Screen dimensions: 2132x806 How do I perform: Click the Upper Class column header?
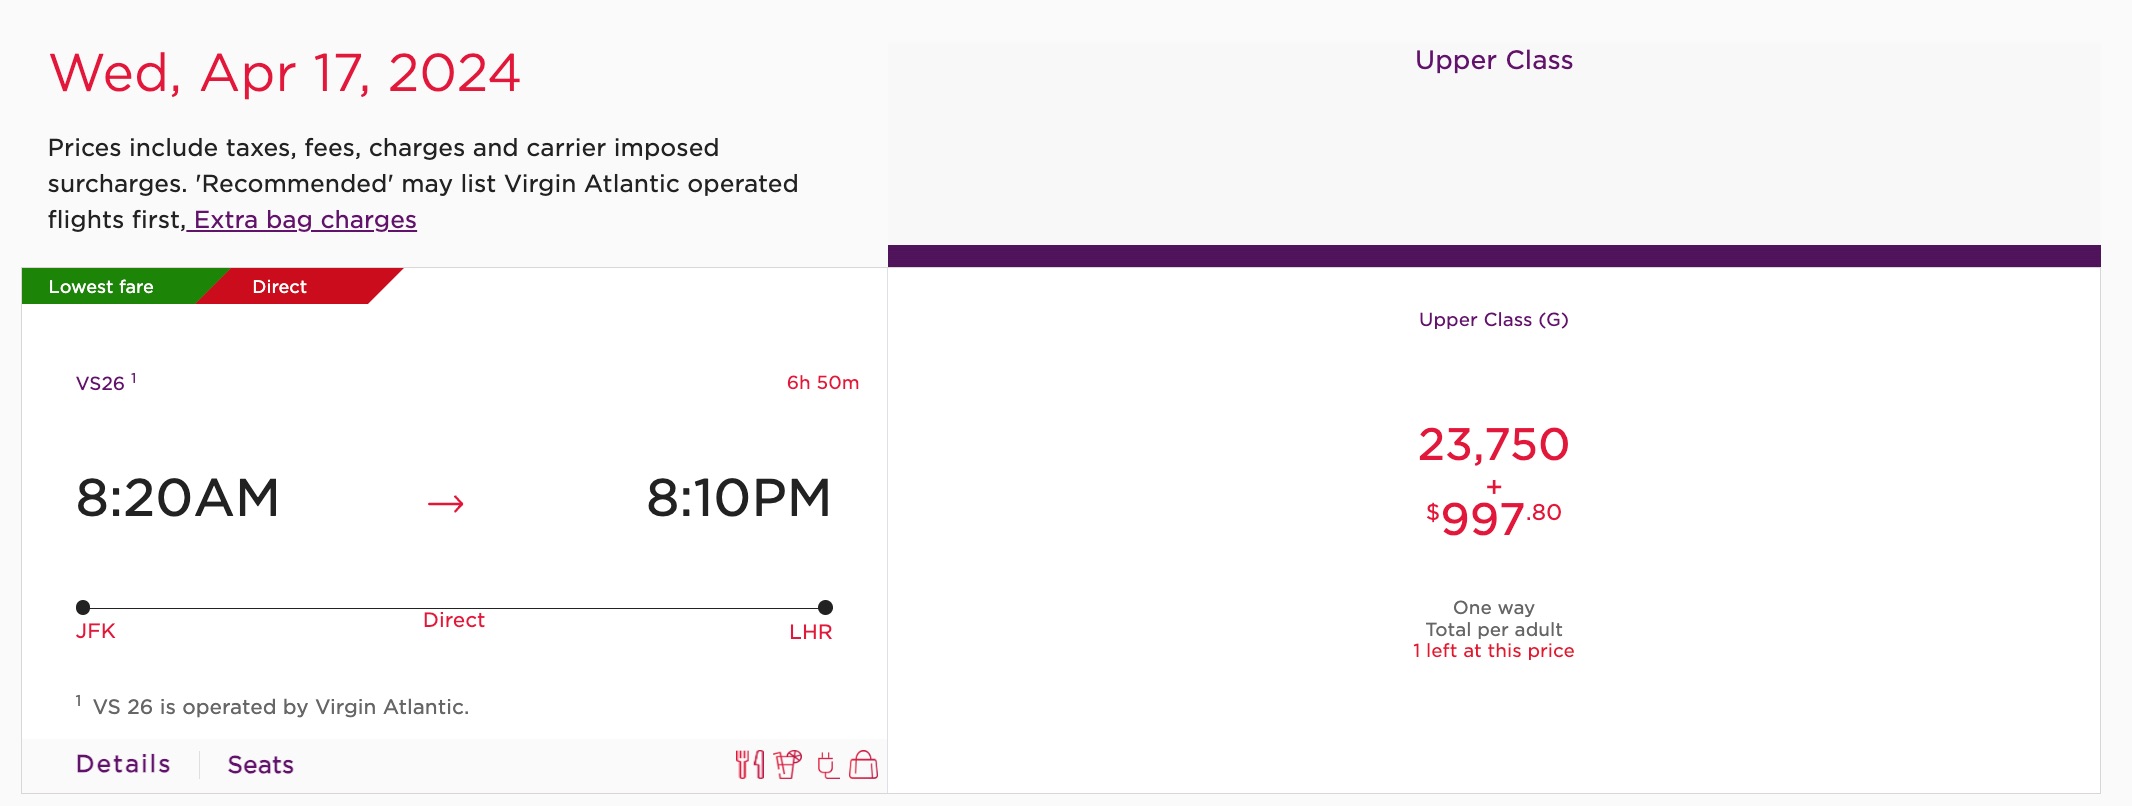1494,60
